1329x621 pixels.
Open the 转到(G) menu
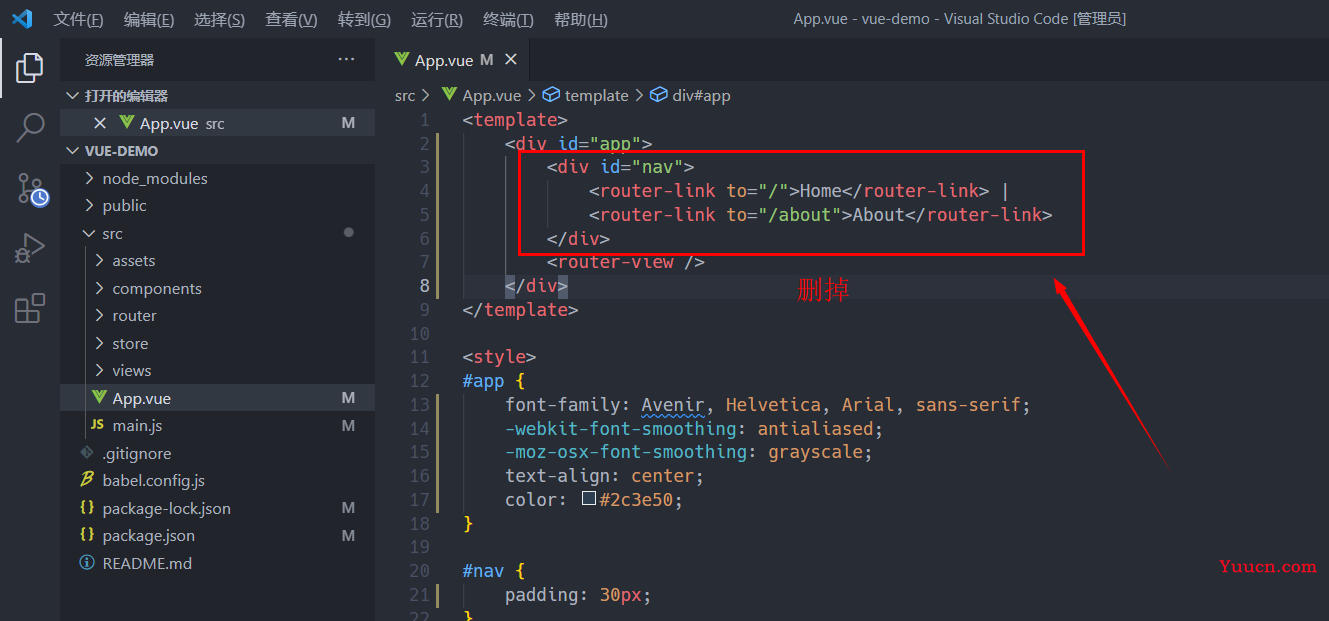[x=364, y=19]
